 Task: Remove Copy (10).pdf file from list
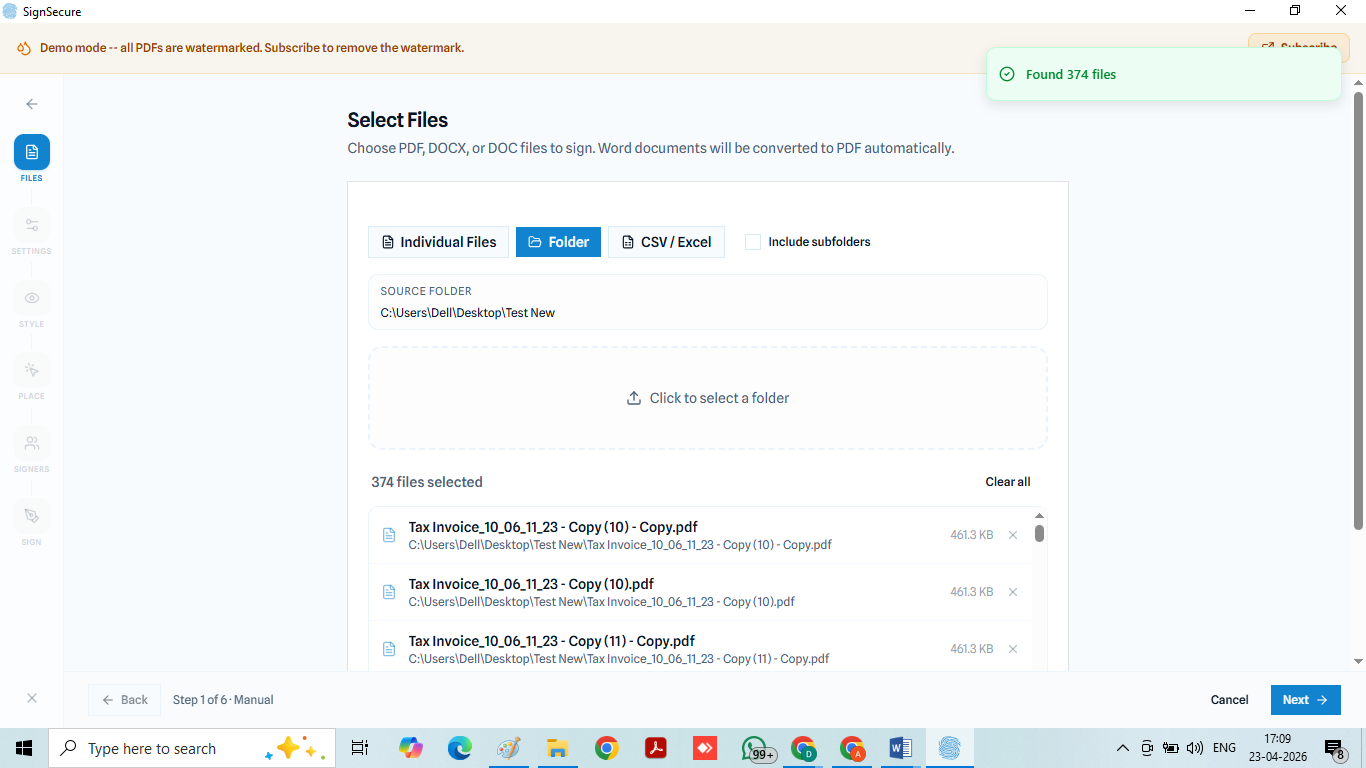1012,592
